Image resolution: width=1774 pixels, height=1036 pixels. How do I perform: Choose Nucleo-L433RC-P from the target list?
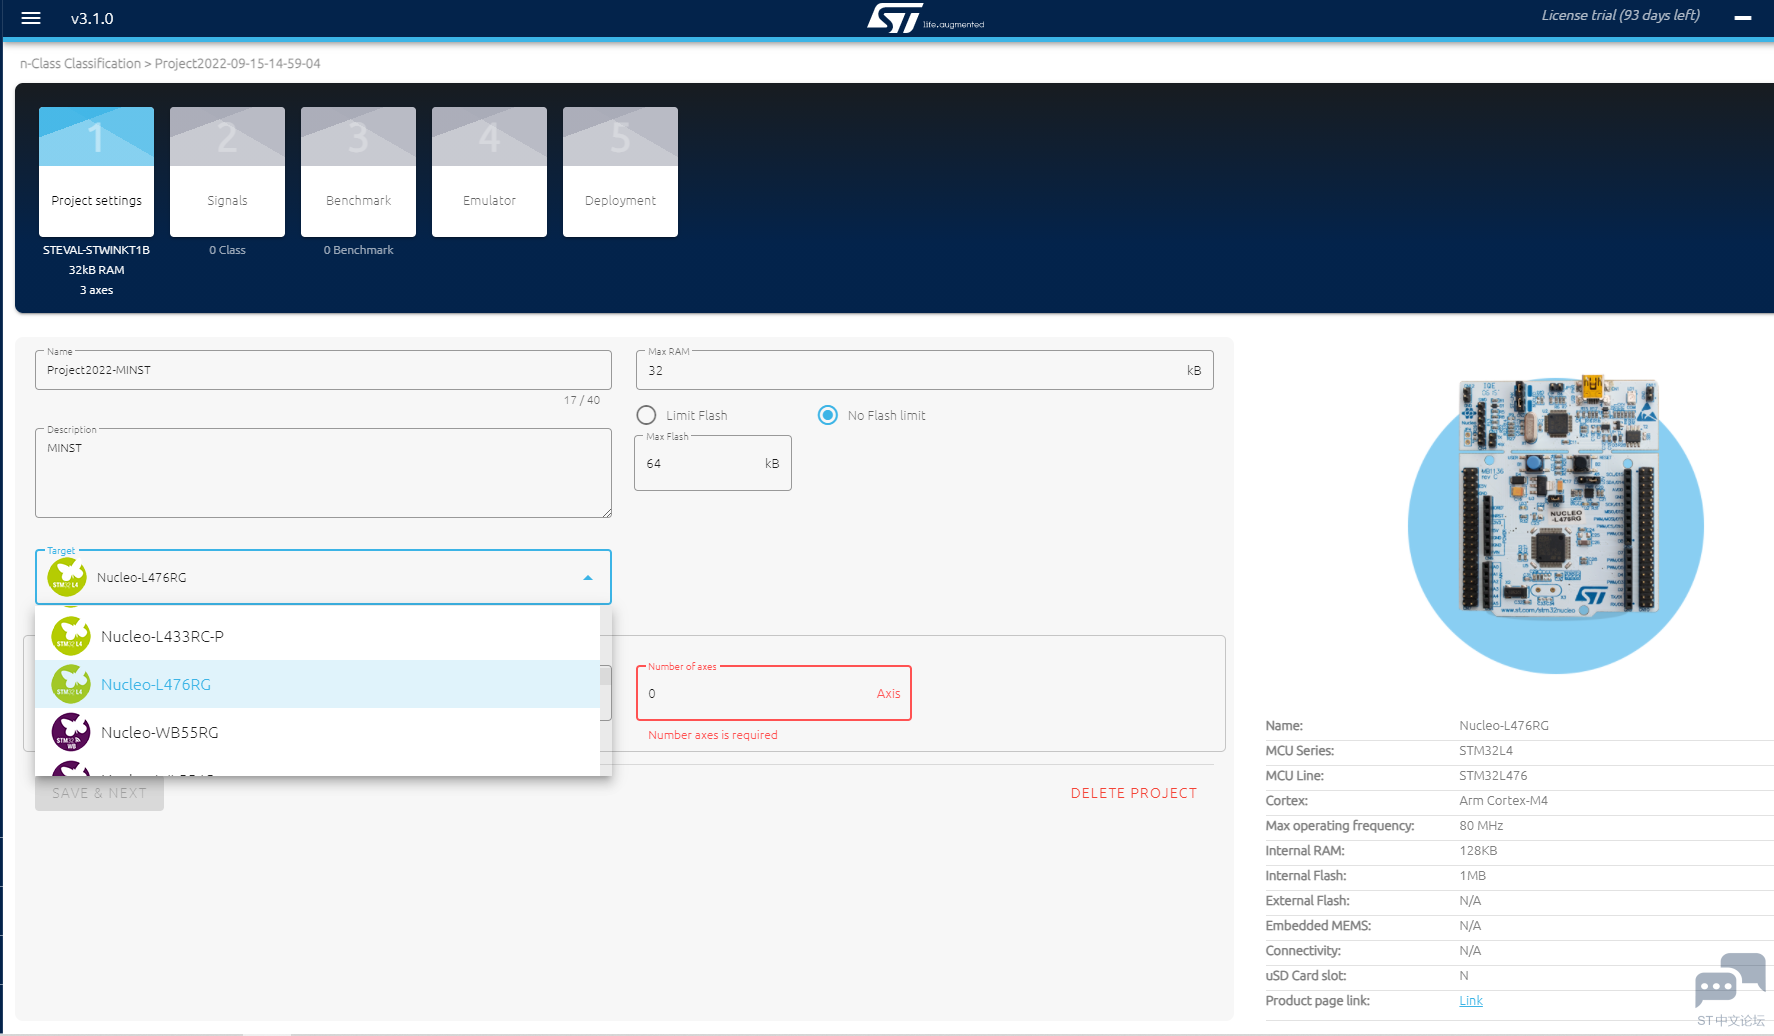pos(317,636)
